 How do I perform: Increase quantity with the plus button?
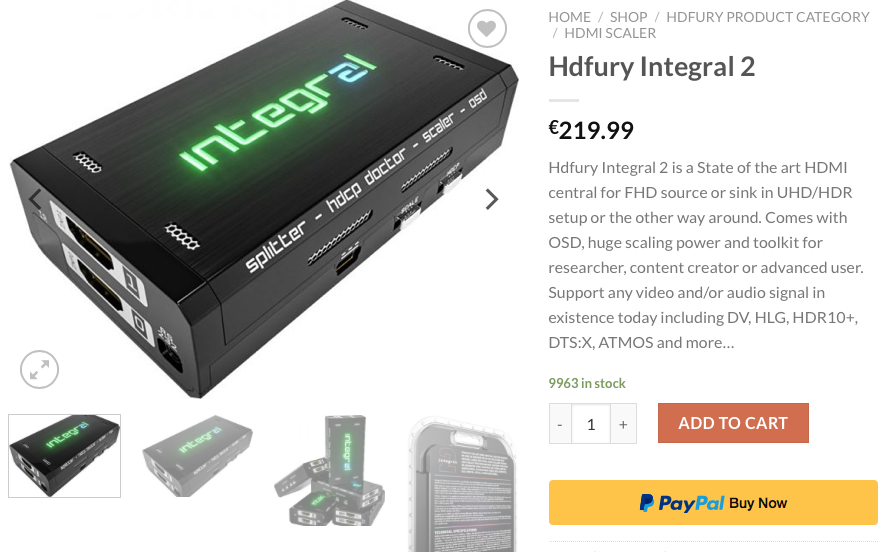[x=623, y=424]
